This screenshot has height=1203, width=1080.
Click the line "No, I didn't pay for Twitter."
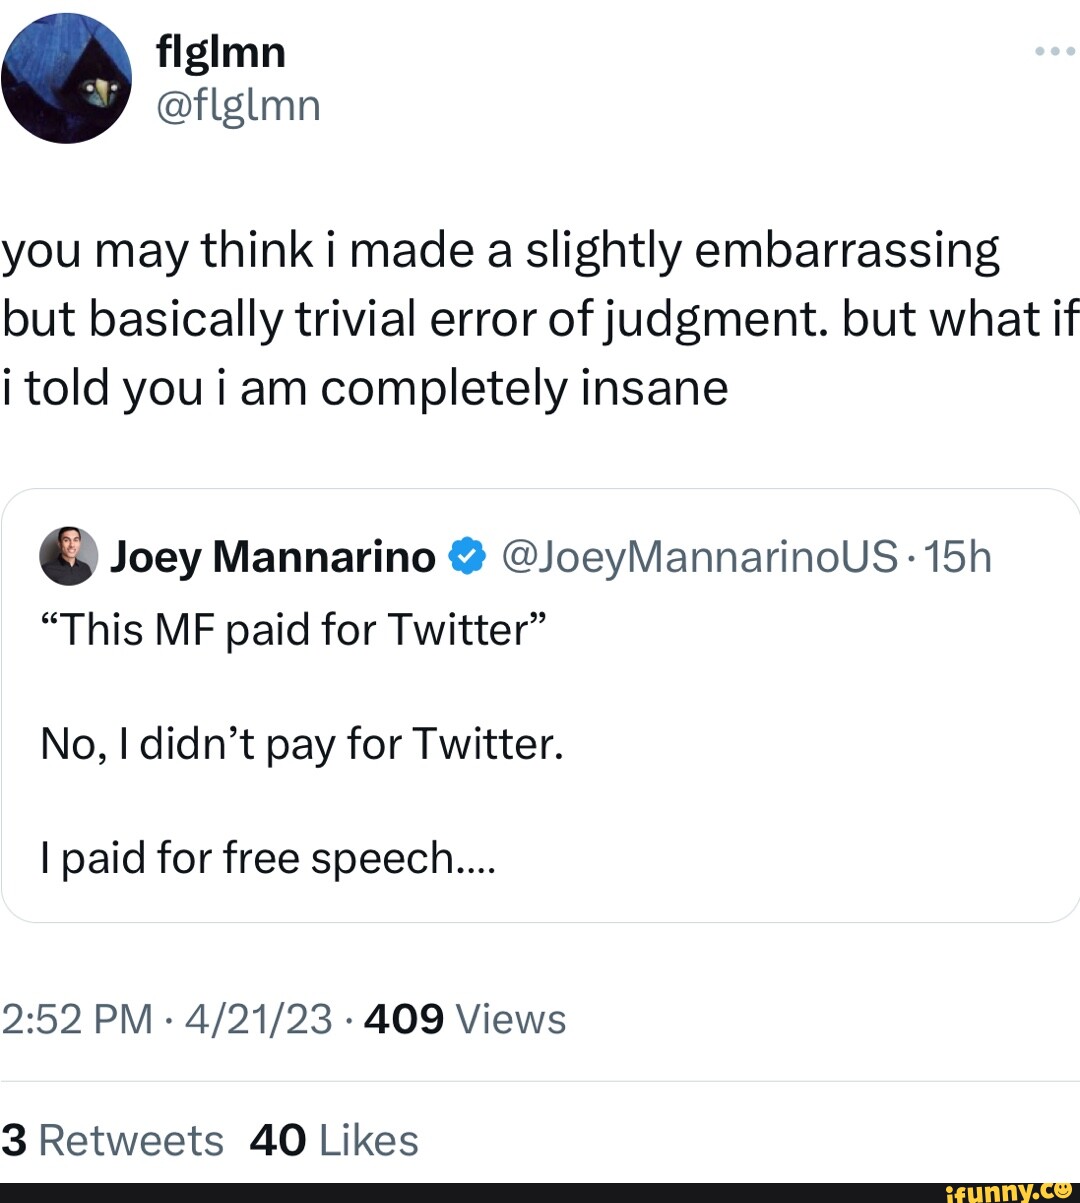click(302, 744)
